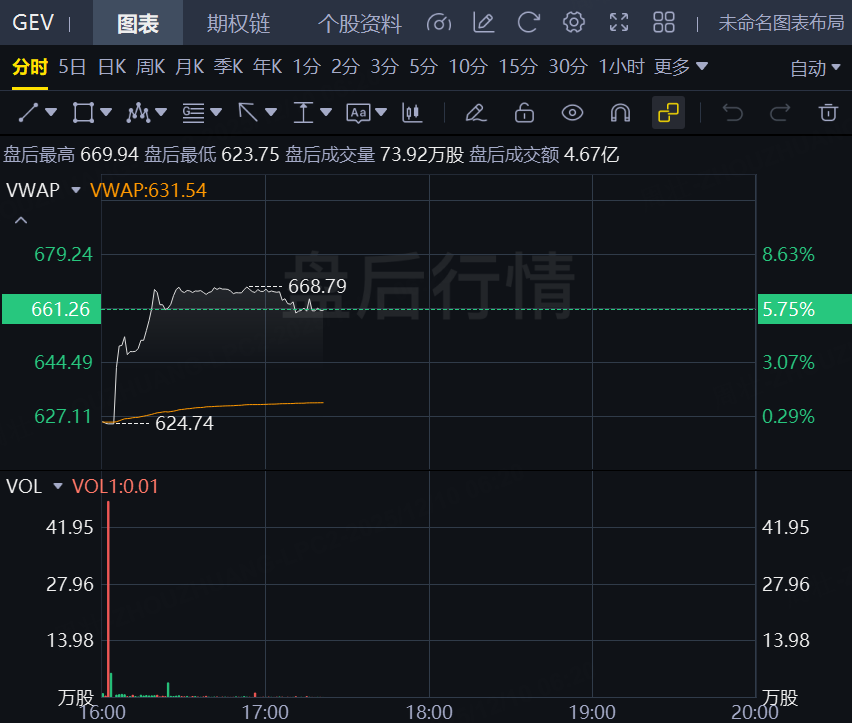Select the 15分 interval
852x723 pixels.
tap(517, 67)
